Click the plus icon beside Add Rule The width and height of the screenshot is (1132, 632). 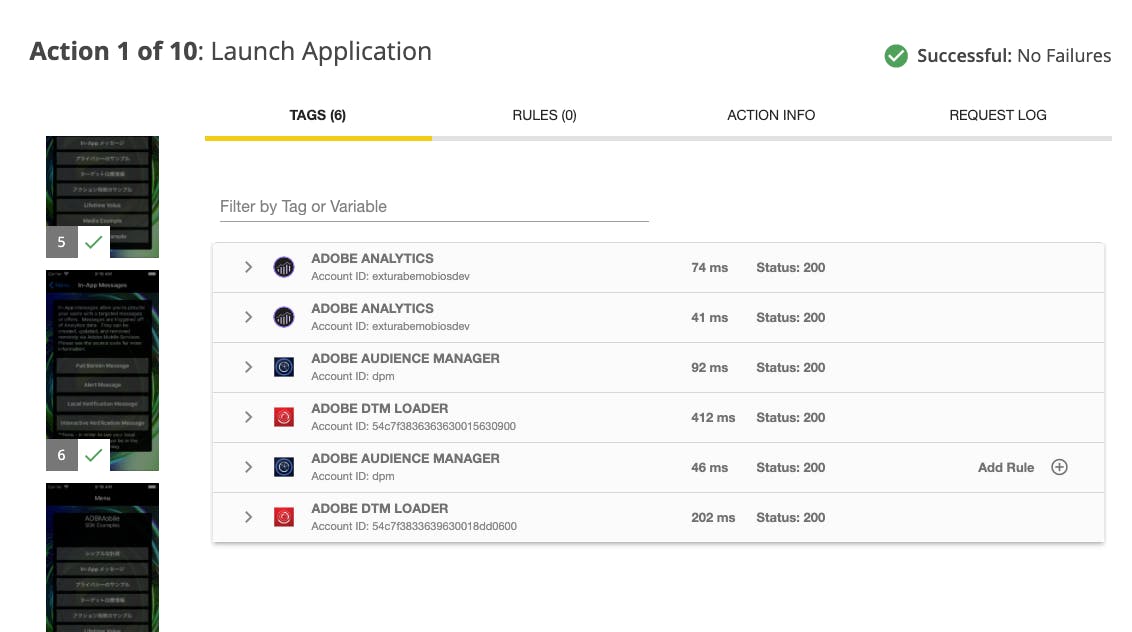point(1059,467)
